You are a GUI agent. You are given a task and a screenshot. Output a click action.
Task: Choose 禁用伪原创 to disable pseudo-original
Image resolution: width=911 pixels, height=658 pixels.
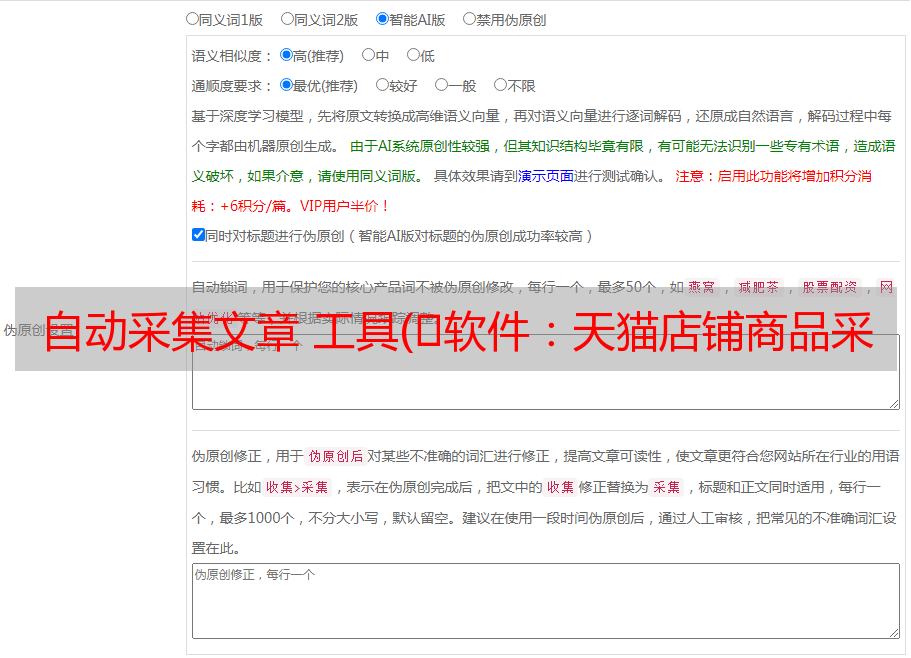[x=469, y=18]
